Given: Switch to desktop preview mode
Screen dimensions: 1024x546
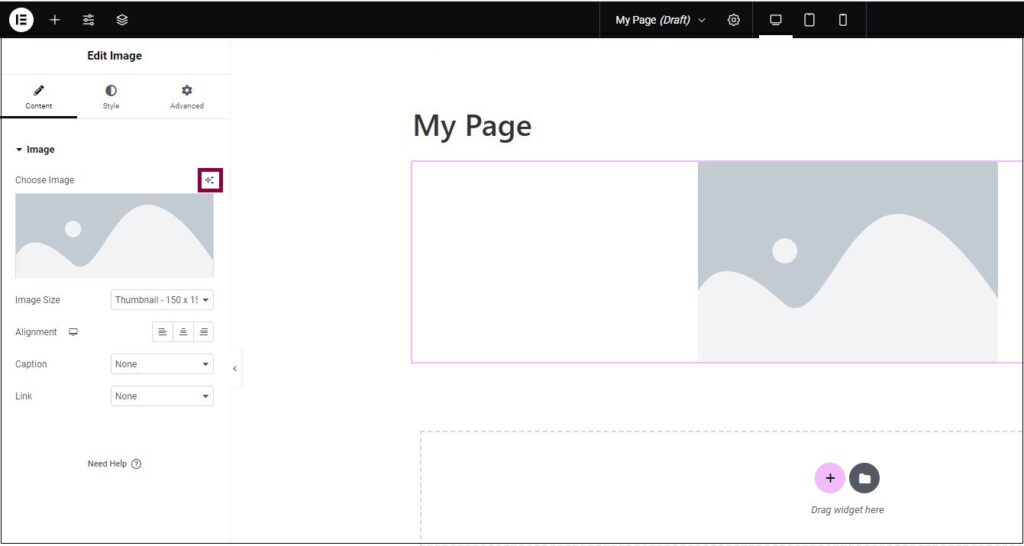Looking at the screenshot, I should [775, 20].
